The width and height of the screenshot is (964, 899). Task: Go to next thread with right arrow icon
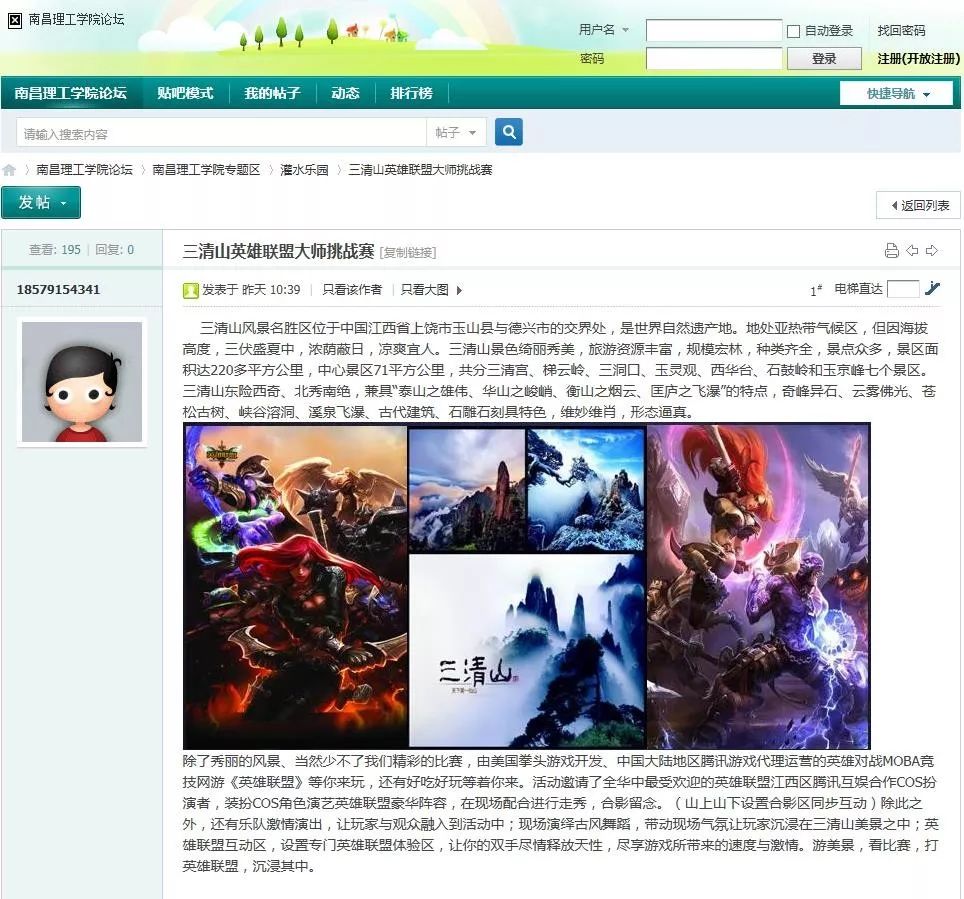[x=932, y=250]
